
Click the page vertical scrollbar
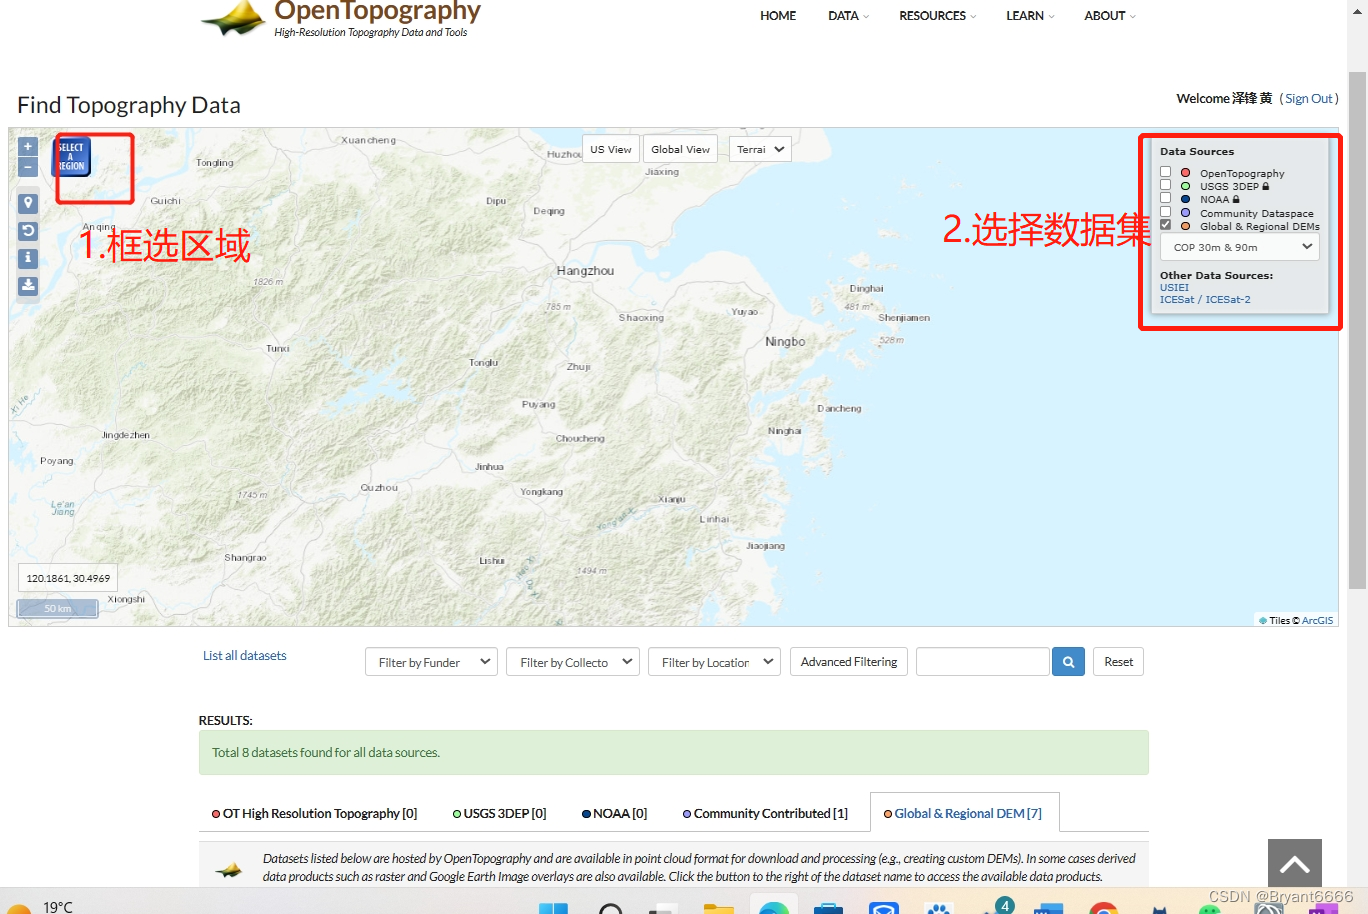pyautogui.click(x=1357, y=330)
